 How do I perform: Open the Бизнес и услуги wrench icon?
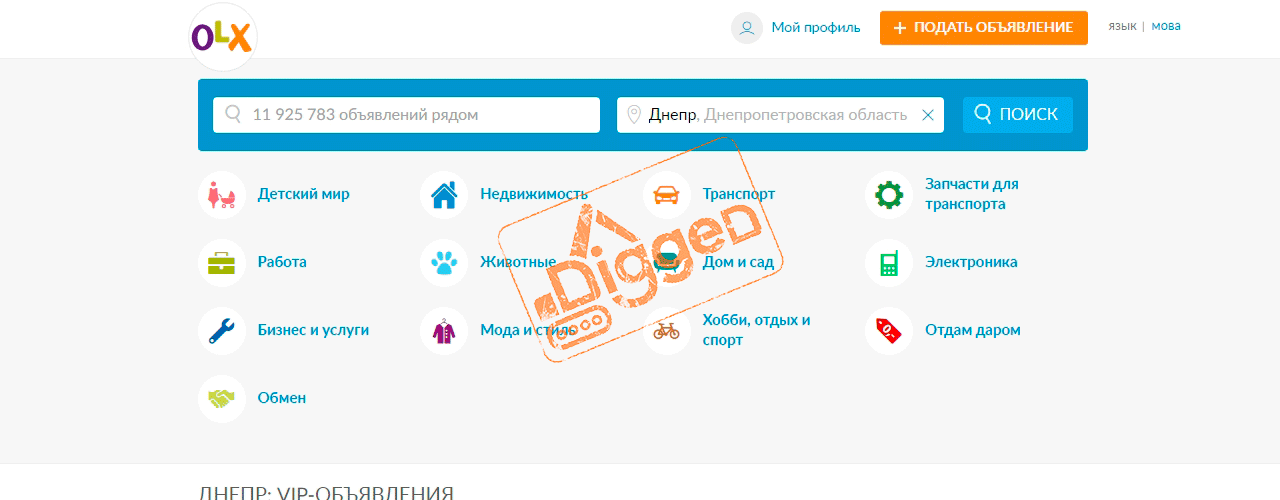point(222,330)
